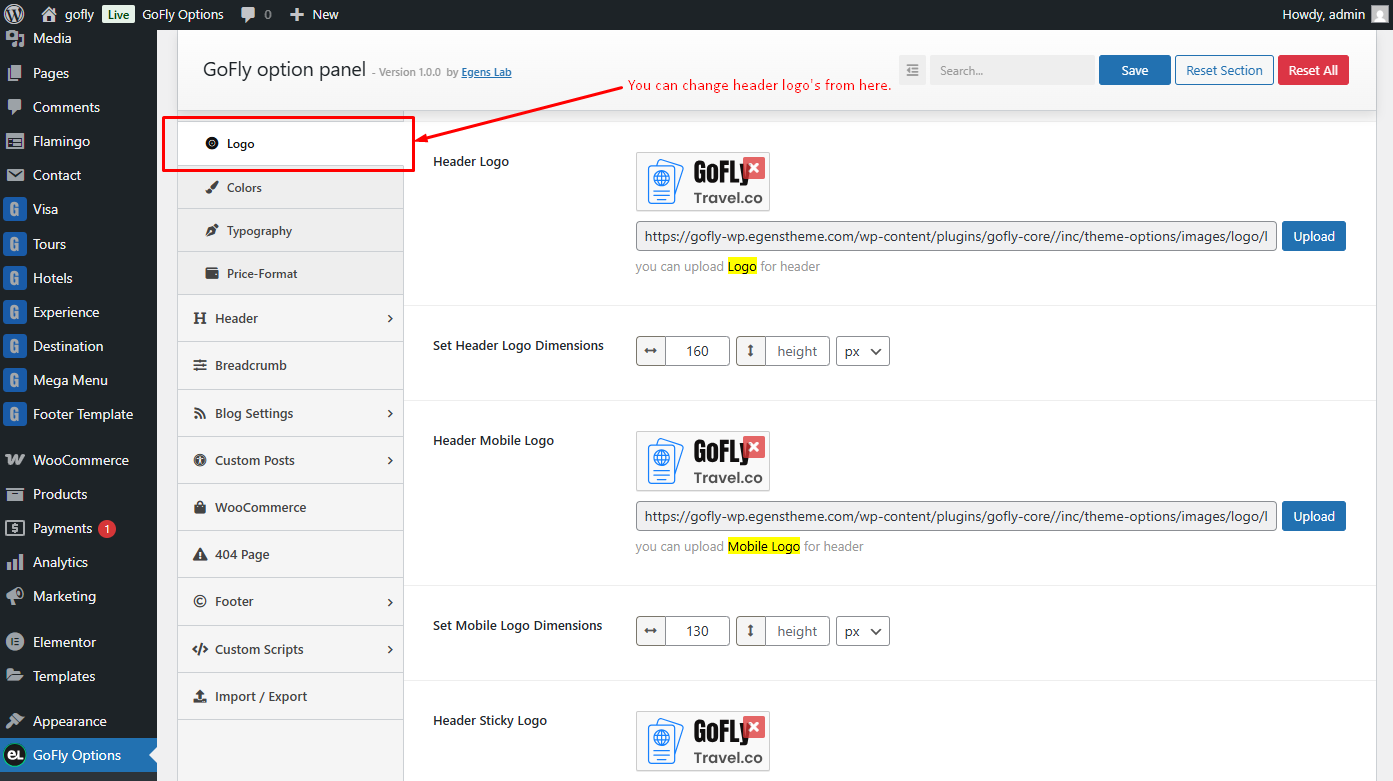
Task: Click the Visa post type icon
Action: 15,209
